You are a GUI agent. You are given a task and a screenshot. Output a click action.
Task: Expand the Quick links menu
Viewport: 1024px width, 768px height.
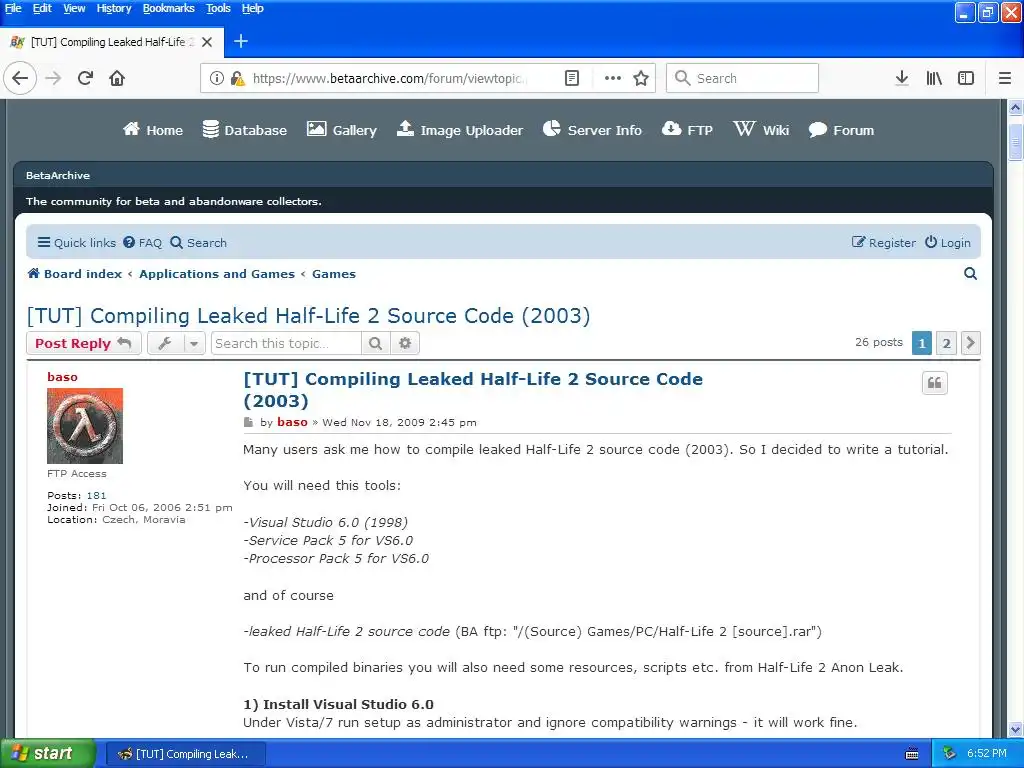(76, 242)
